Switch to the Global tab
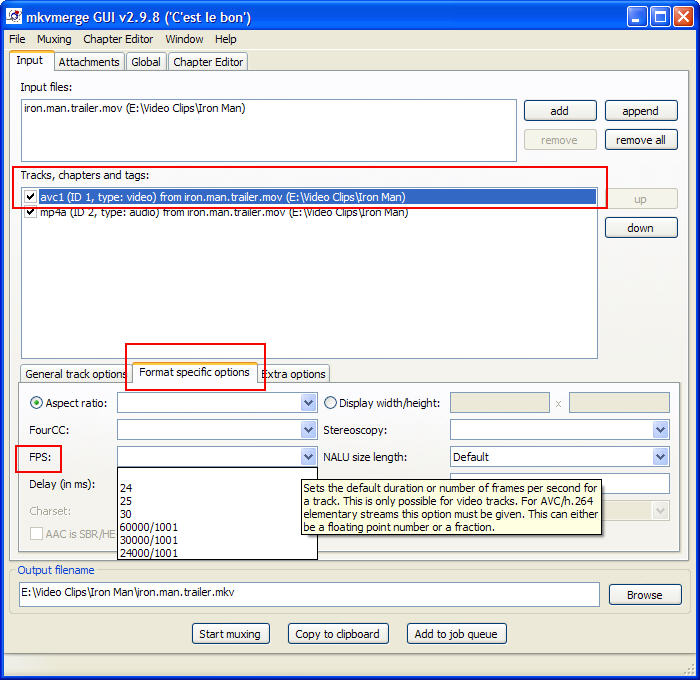 pos(146,62)
